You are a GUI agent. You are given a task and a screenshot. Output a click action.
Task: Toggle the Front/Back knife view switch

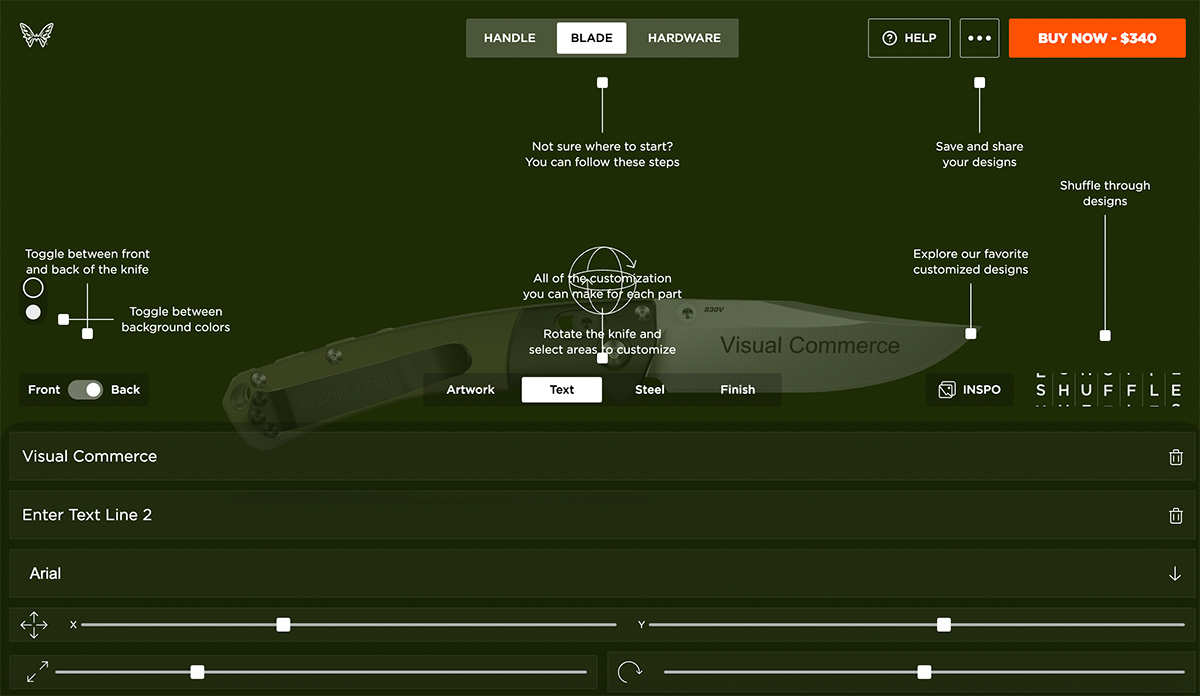point(85,390)
